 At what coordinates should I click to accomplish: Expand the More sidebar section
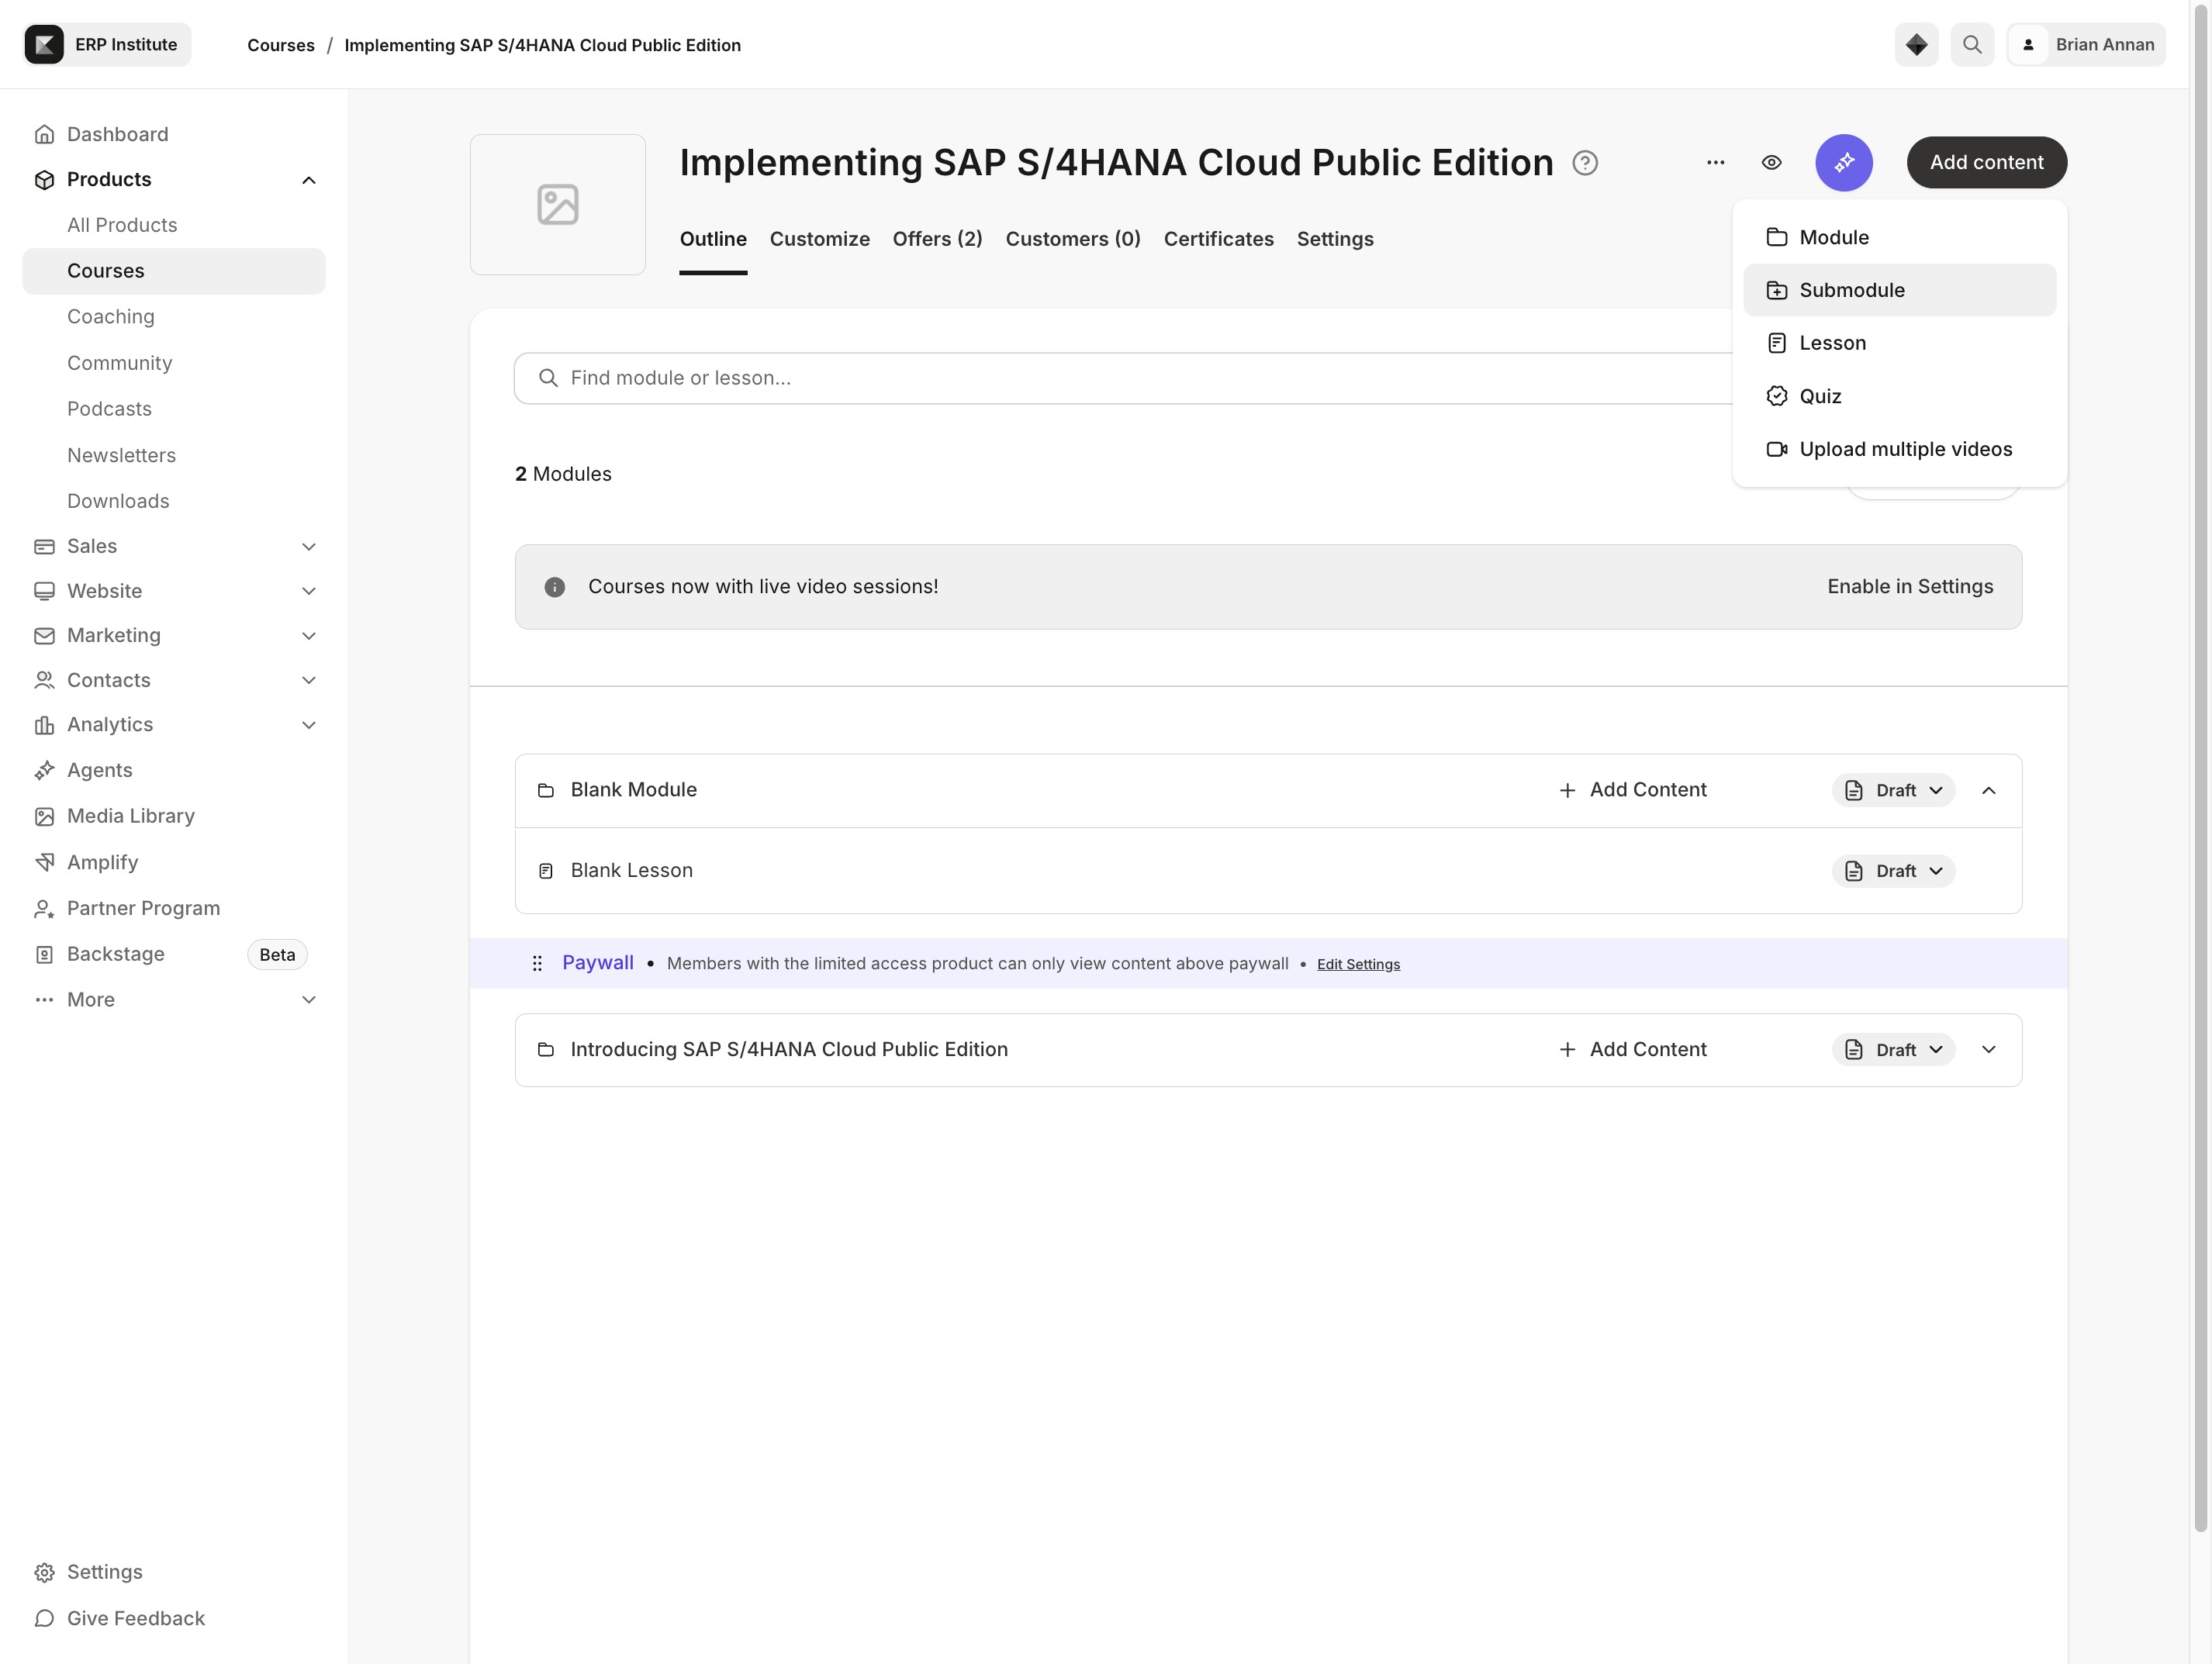[309, 1000]
